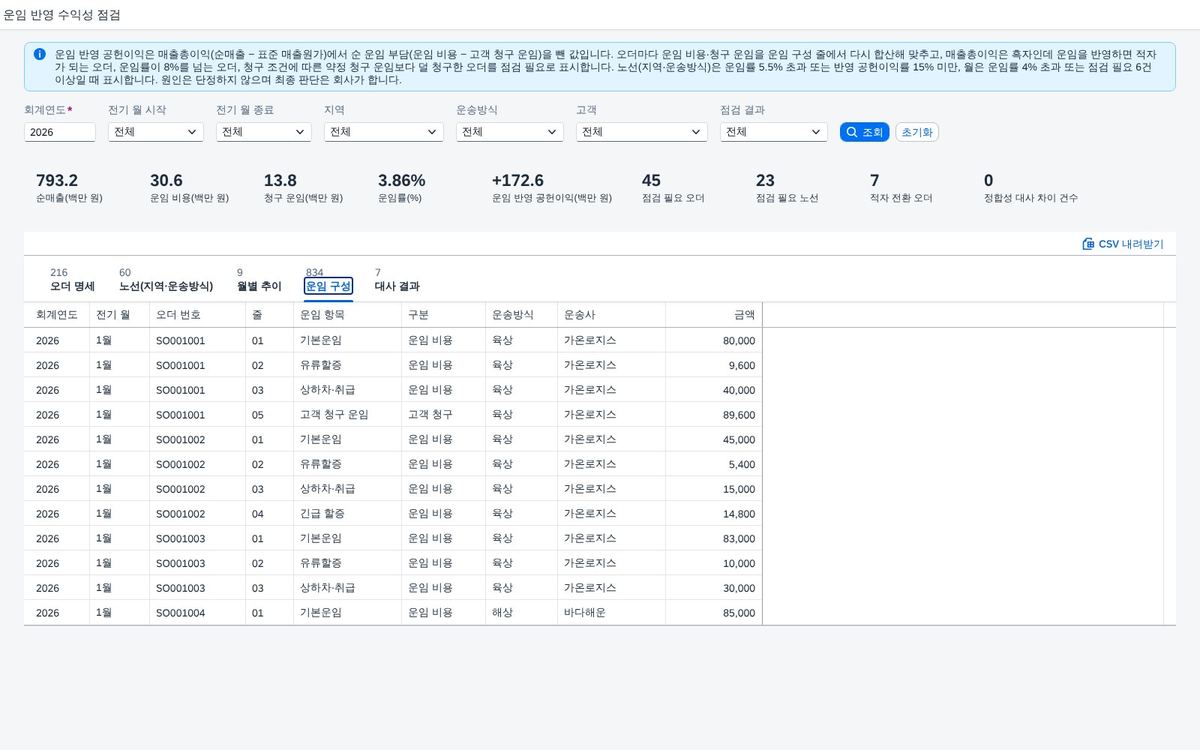Open the 전기 월 종료 dropdown
This screenshot has height=750, width=1200.
pyautogui.click(x=264, y=132)
